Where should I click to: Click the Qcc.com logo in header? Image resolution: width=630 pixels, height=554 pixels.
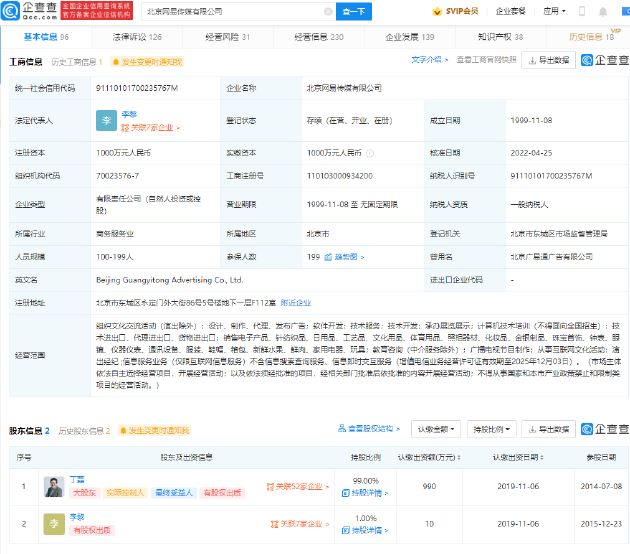pyautogui.click(x=33, y=10)
